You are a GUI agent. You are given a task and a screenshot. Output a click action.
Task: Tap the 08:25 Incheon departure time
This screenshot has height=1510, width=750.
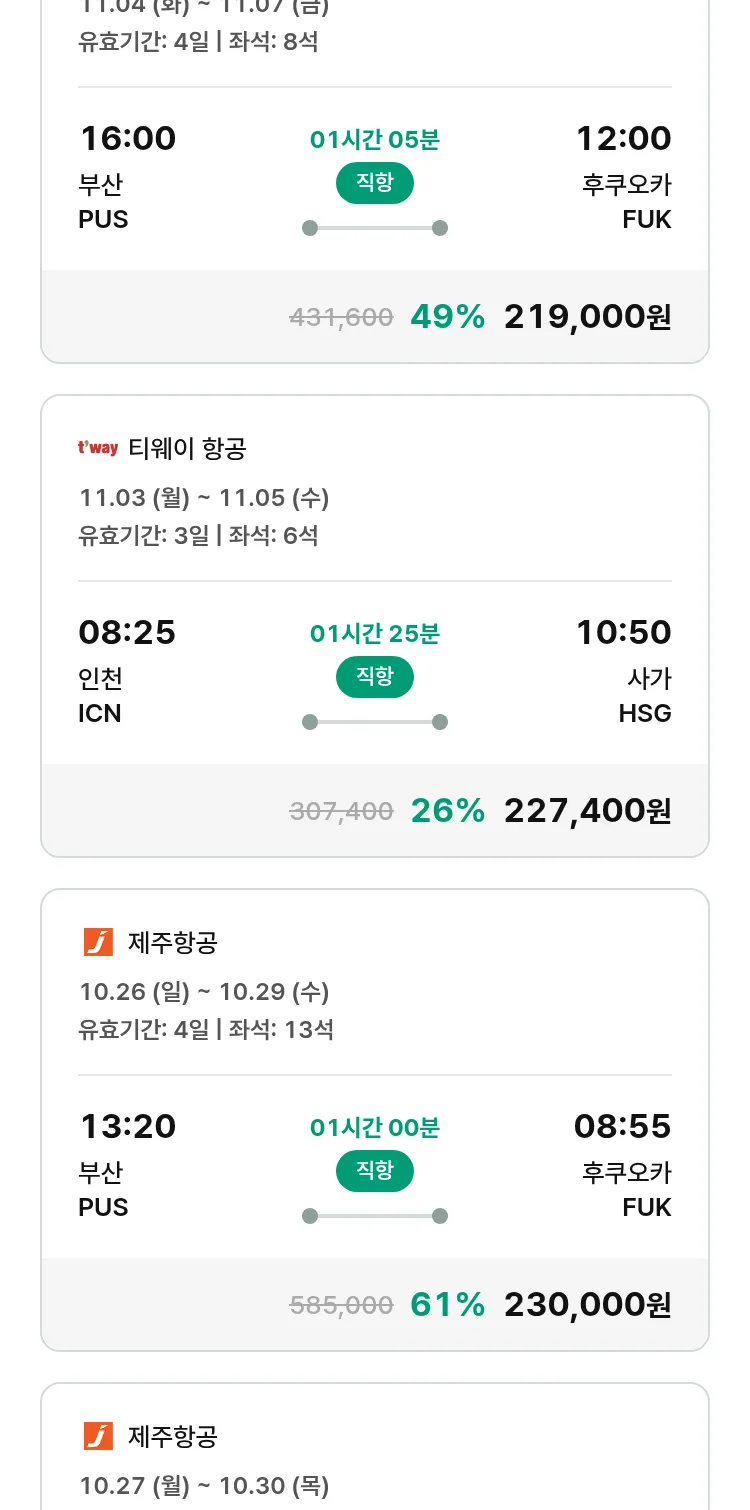click(x=127, y=632)
